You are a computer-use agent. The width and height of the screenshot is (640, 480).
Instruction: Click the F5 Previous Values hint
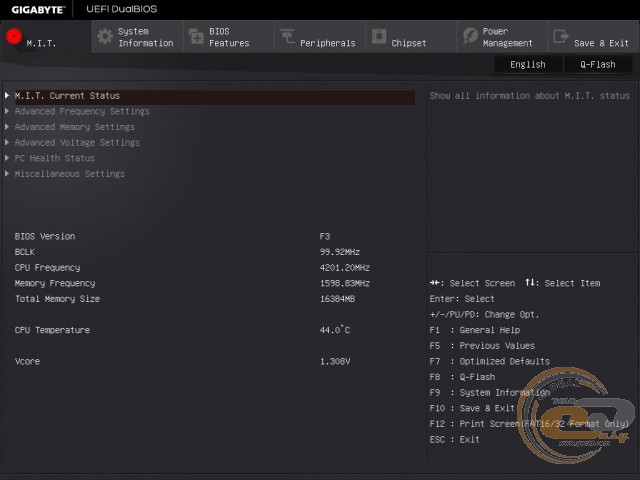482,346
